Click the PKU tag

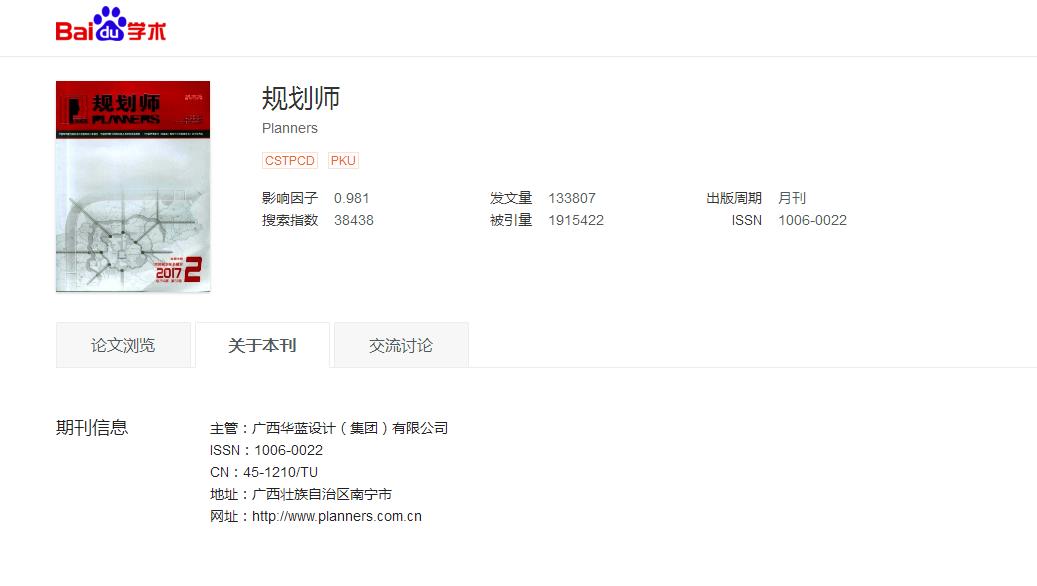tap(343, 161)
